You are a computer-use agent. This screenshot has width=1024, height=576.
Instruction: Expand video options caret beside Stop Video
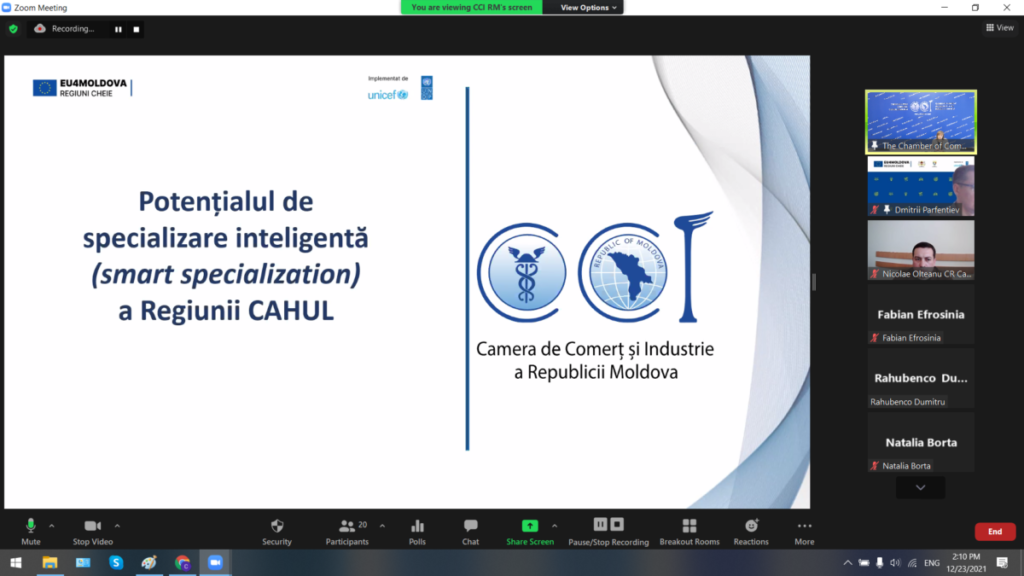(118, 526)
